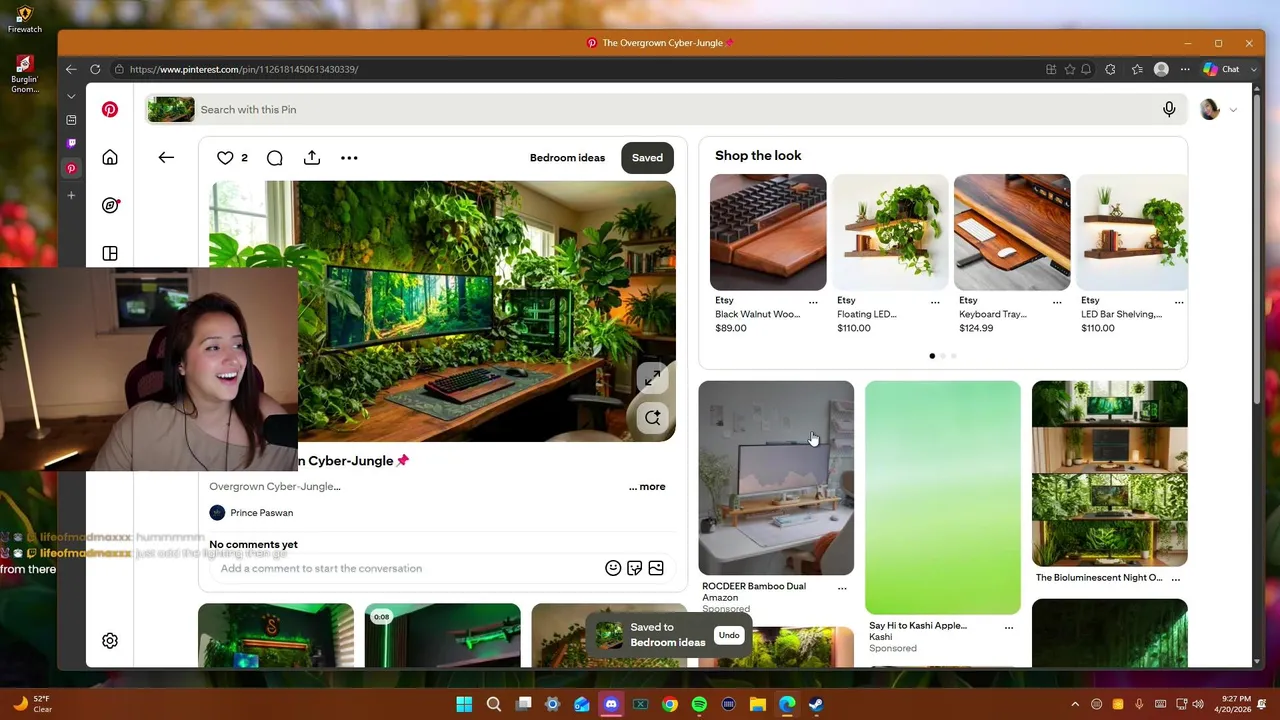This screenshot has width=1280, height=720.
Task: Open the browser profile avatar
Action: pos(1161,69)
